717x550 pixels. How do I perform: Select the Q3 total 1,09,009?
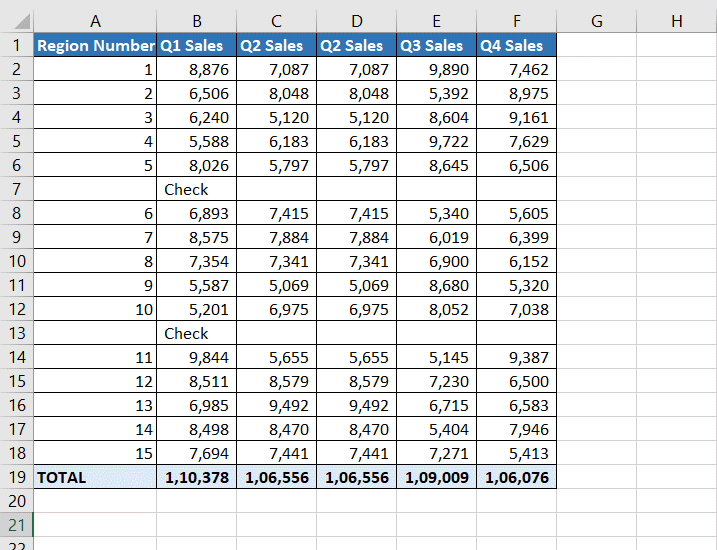(x=437, y=477)
